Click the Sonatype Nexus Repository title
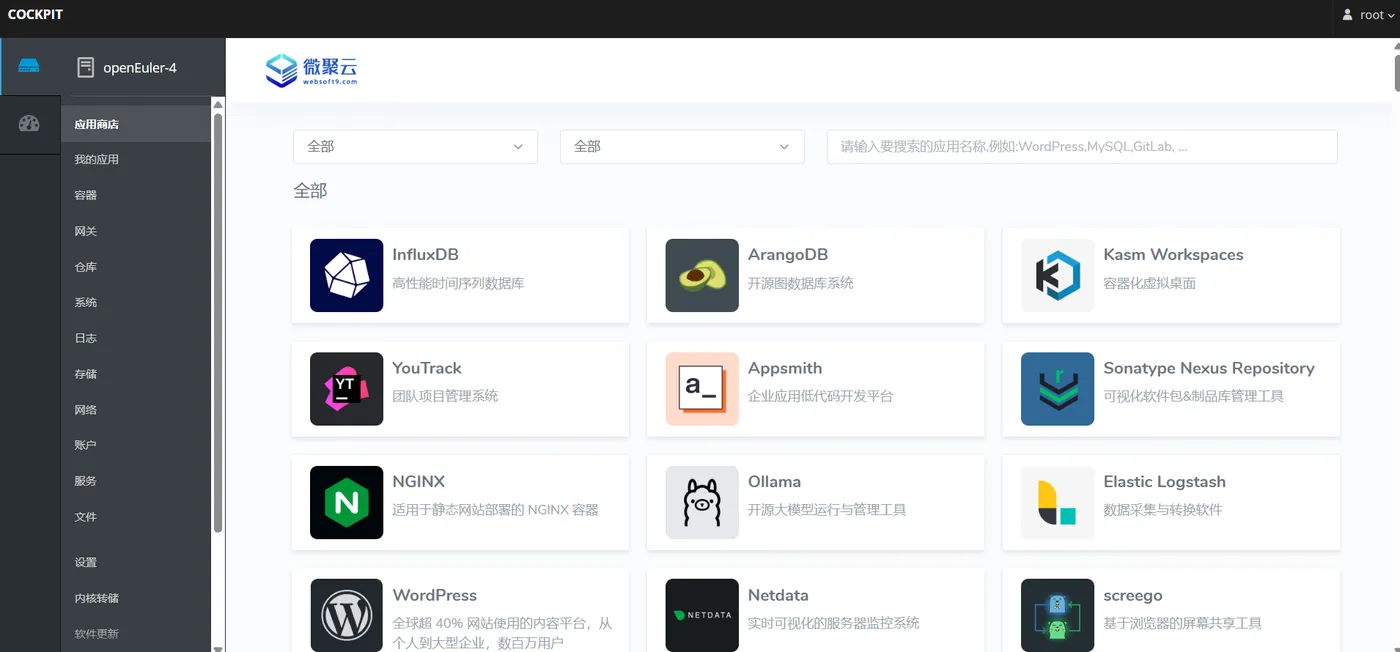Image resolution: width=1400 pixels, height=652 pixels. (x=1209, y=368)
